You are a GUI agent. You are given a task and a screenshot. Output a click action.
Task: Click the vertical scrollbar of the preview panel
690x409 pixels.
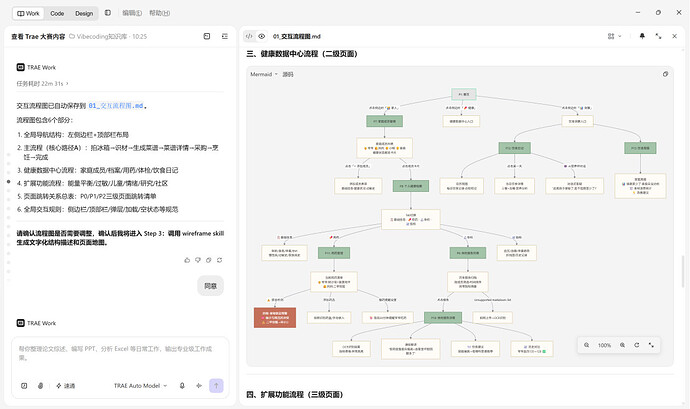tap(683, 271)
